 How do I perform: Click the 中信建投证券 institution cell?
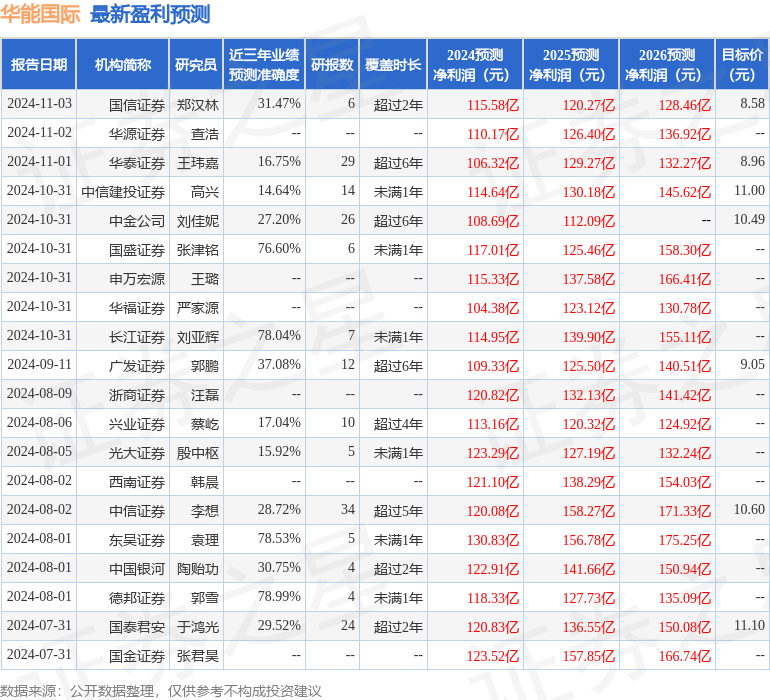123,192
